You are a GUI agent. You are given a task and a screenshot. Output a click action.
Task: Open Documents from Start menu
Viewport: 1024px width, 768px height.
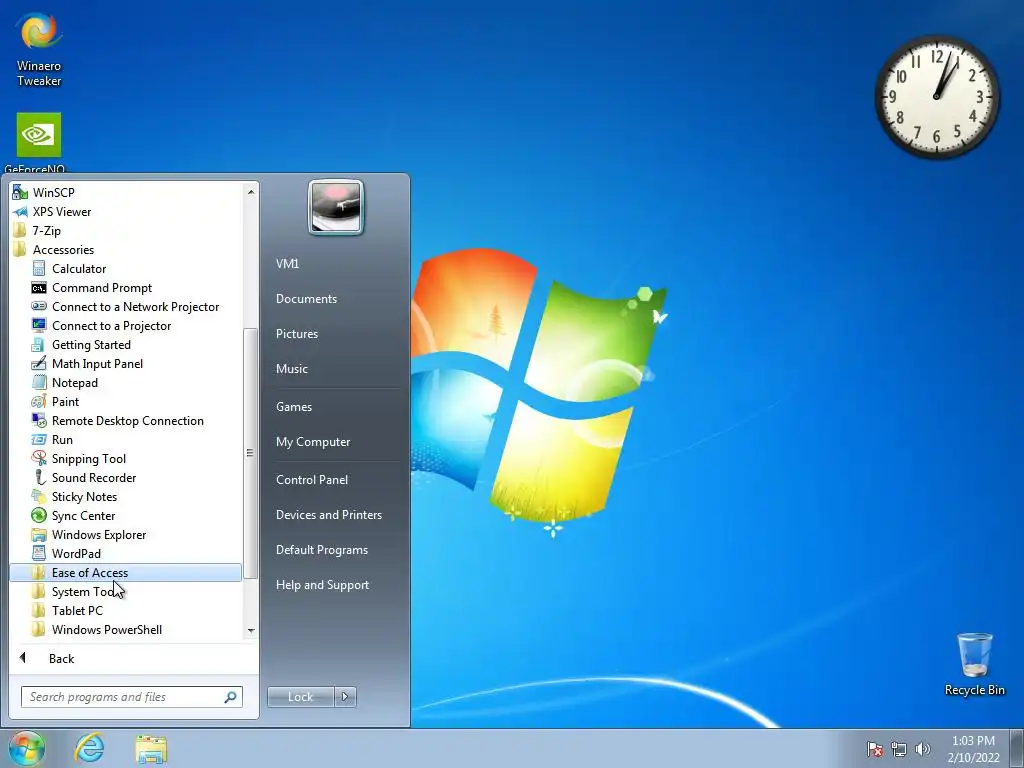pos(306,298)
